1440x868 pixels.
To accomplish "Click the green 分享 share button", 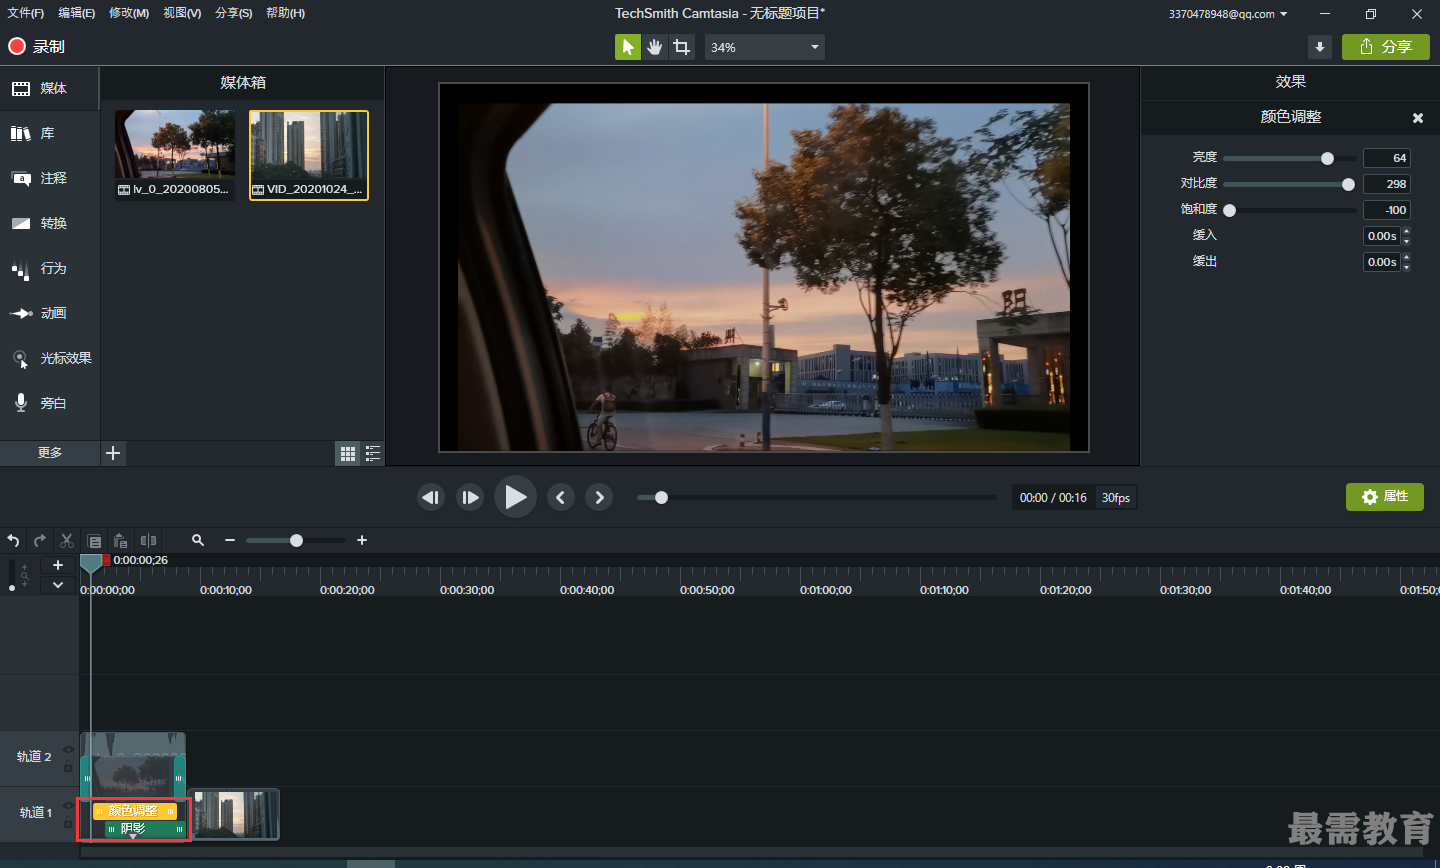I will [1386, 47].
